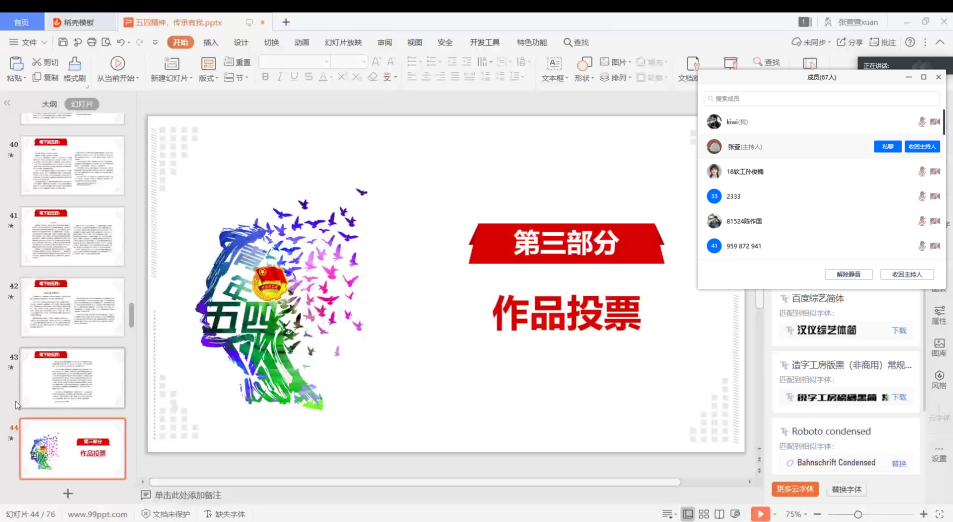Click the New Slide (新建幻灯片) icon

pos(171,63)
